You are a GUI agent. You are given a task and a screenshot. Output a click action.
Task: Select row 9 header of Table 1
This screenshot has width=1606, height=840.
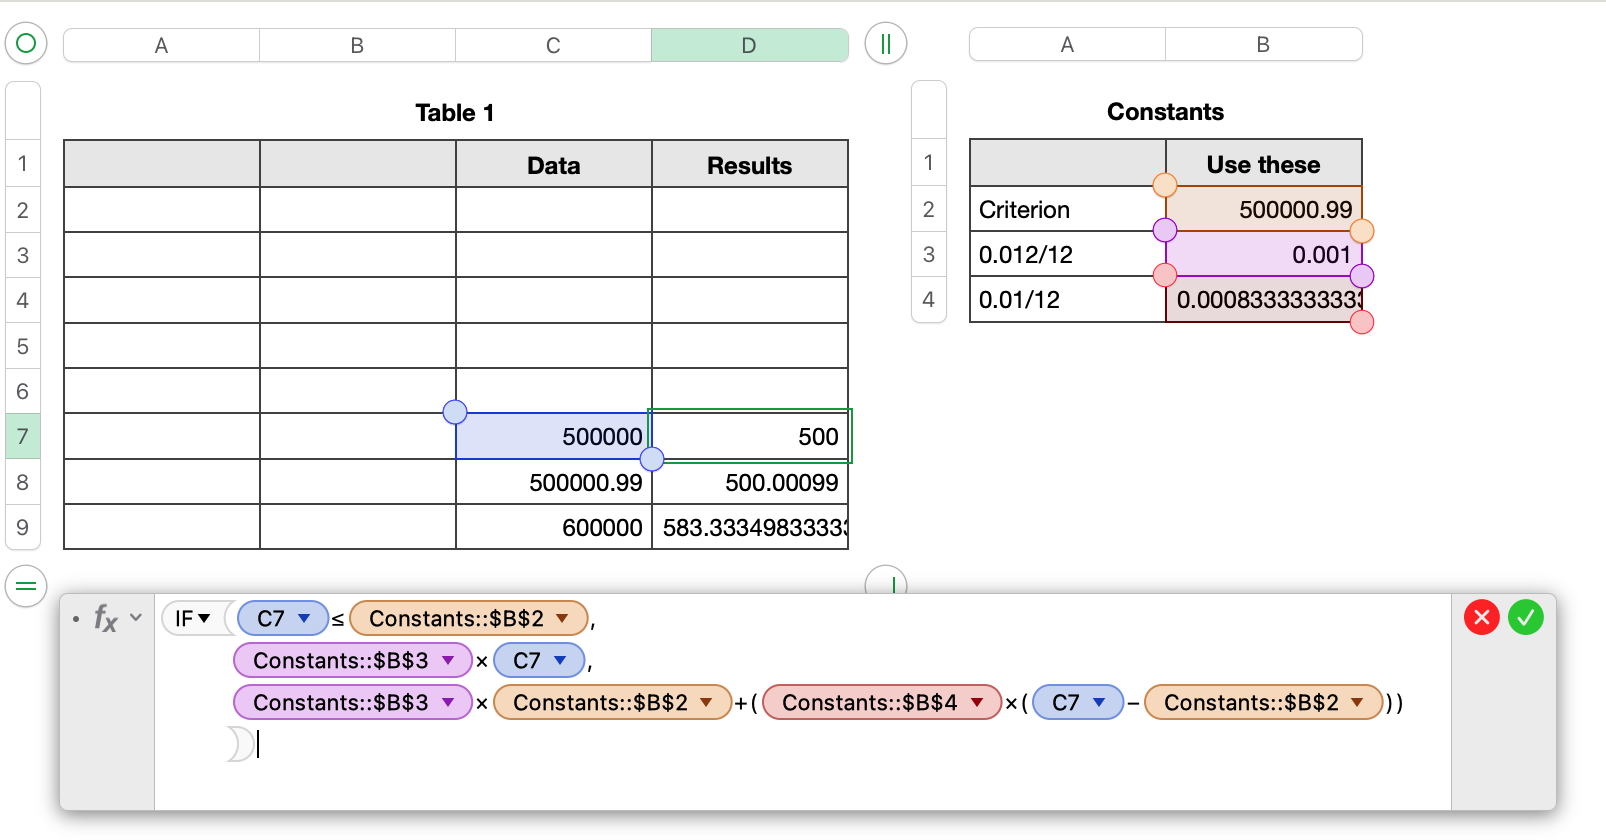[x=23, y=527]
